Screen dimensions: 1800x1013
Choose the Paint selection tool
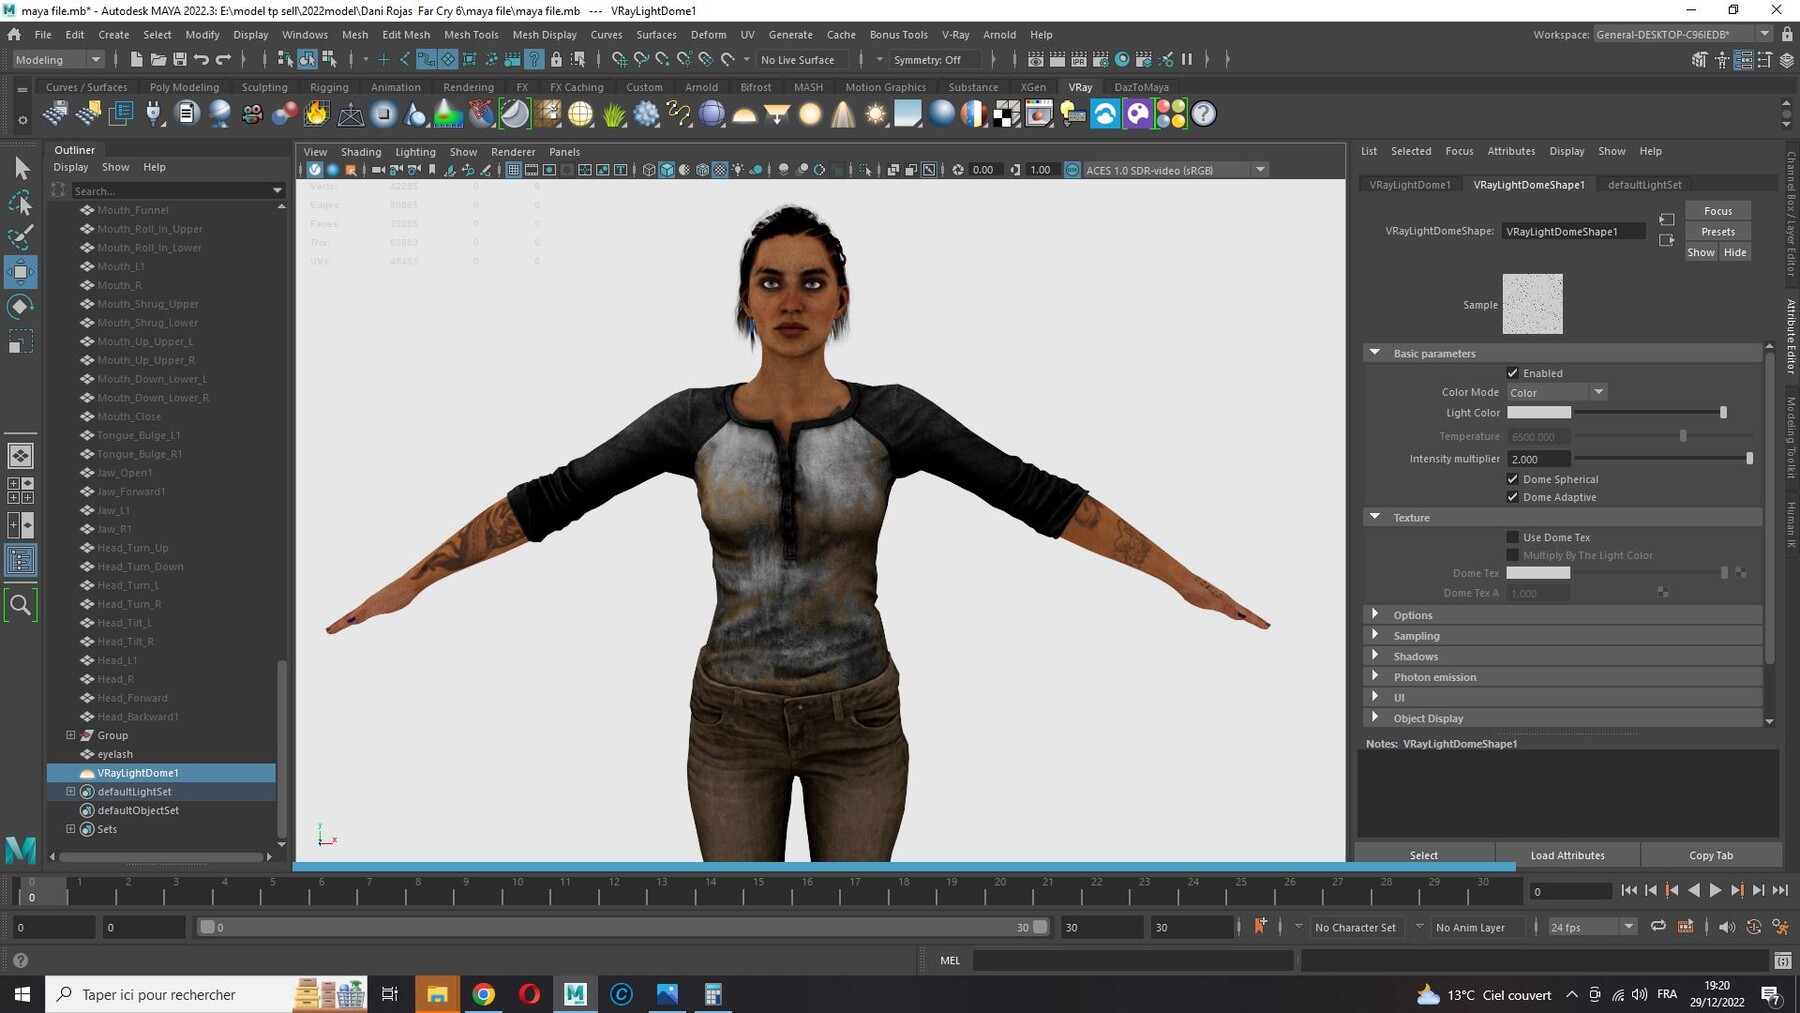[21, 237]
